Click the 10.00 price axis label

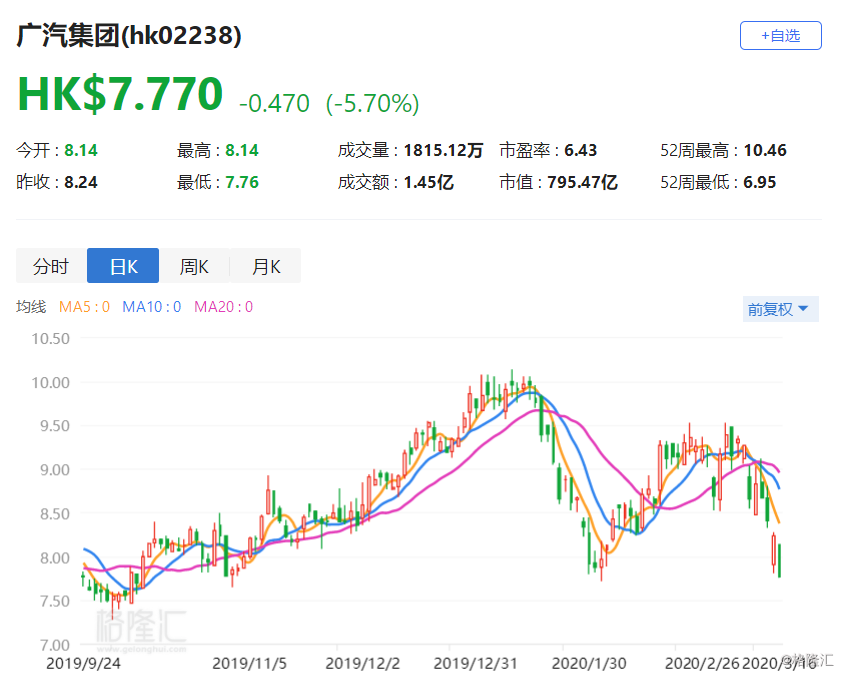(x=50, y=383)
